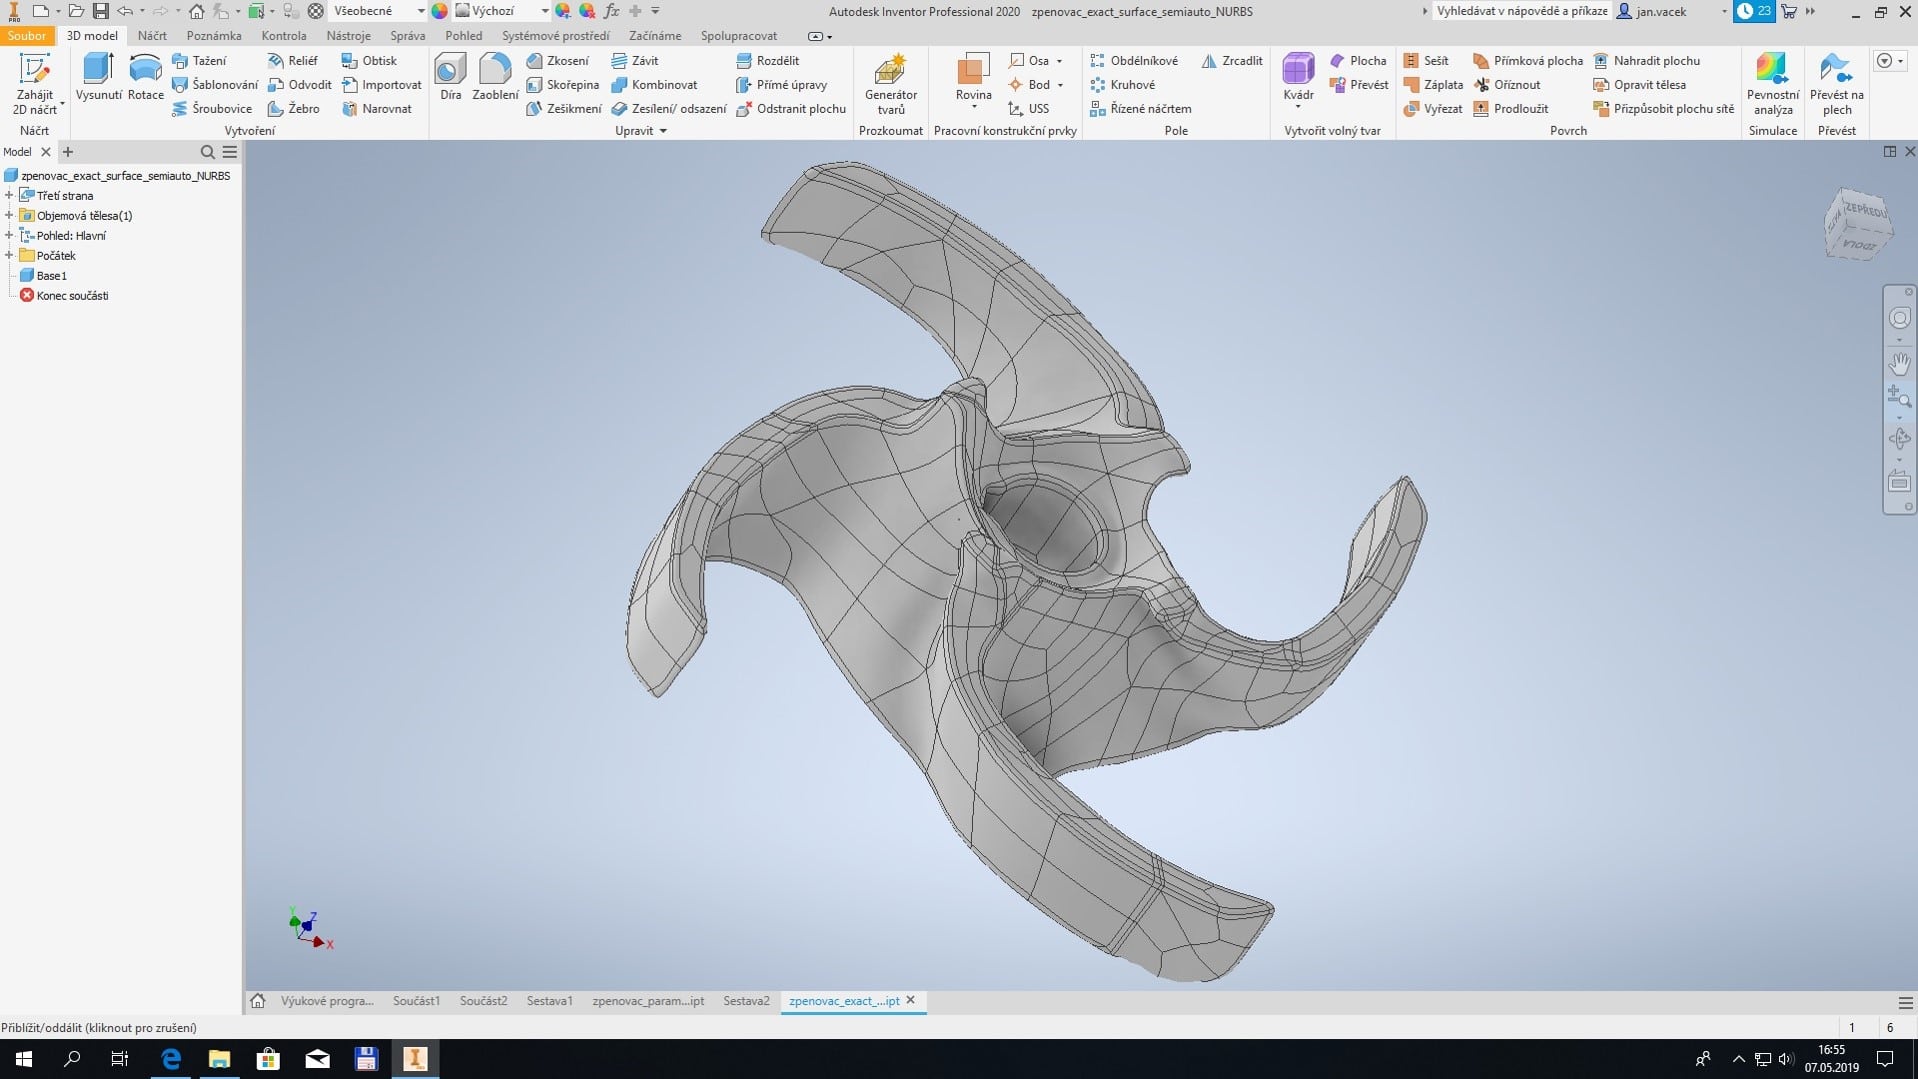Image resolution: width=1918 pixels, height=1079 pixels.
Task: Run Pevnostní analýza simulation
Action: coord(1772,85)
